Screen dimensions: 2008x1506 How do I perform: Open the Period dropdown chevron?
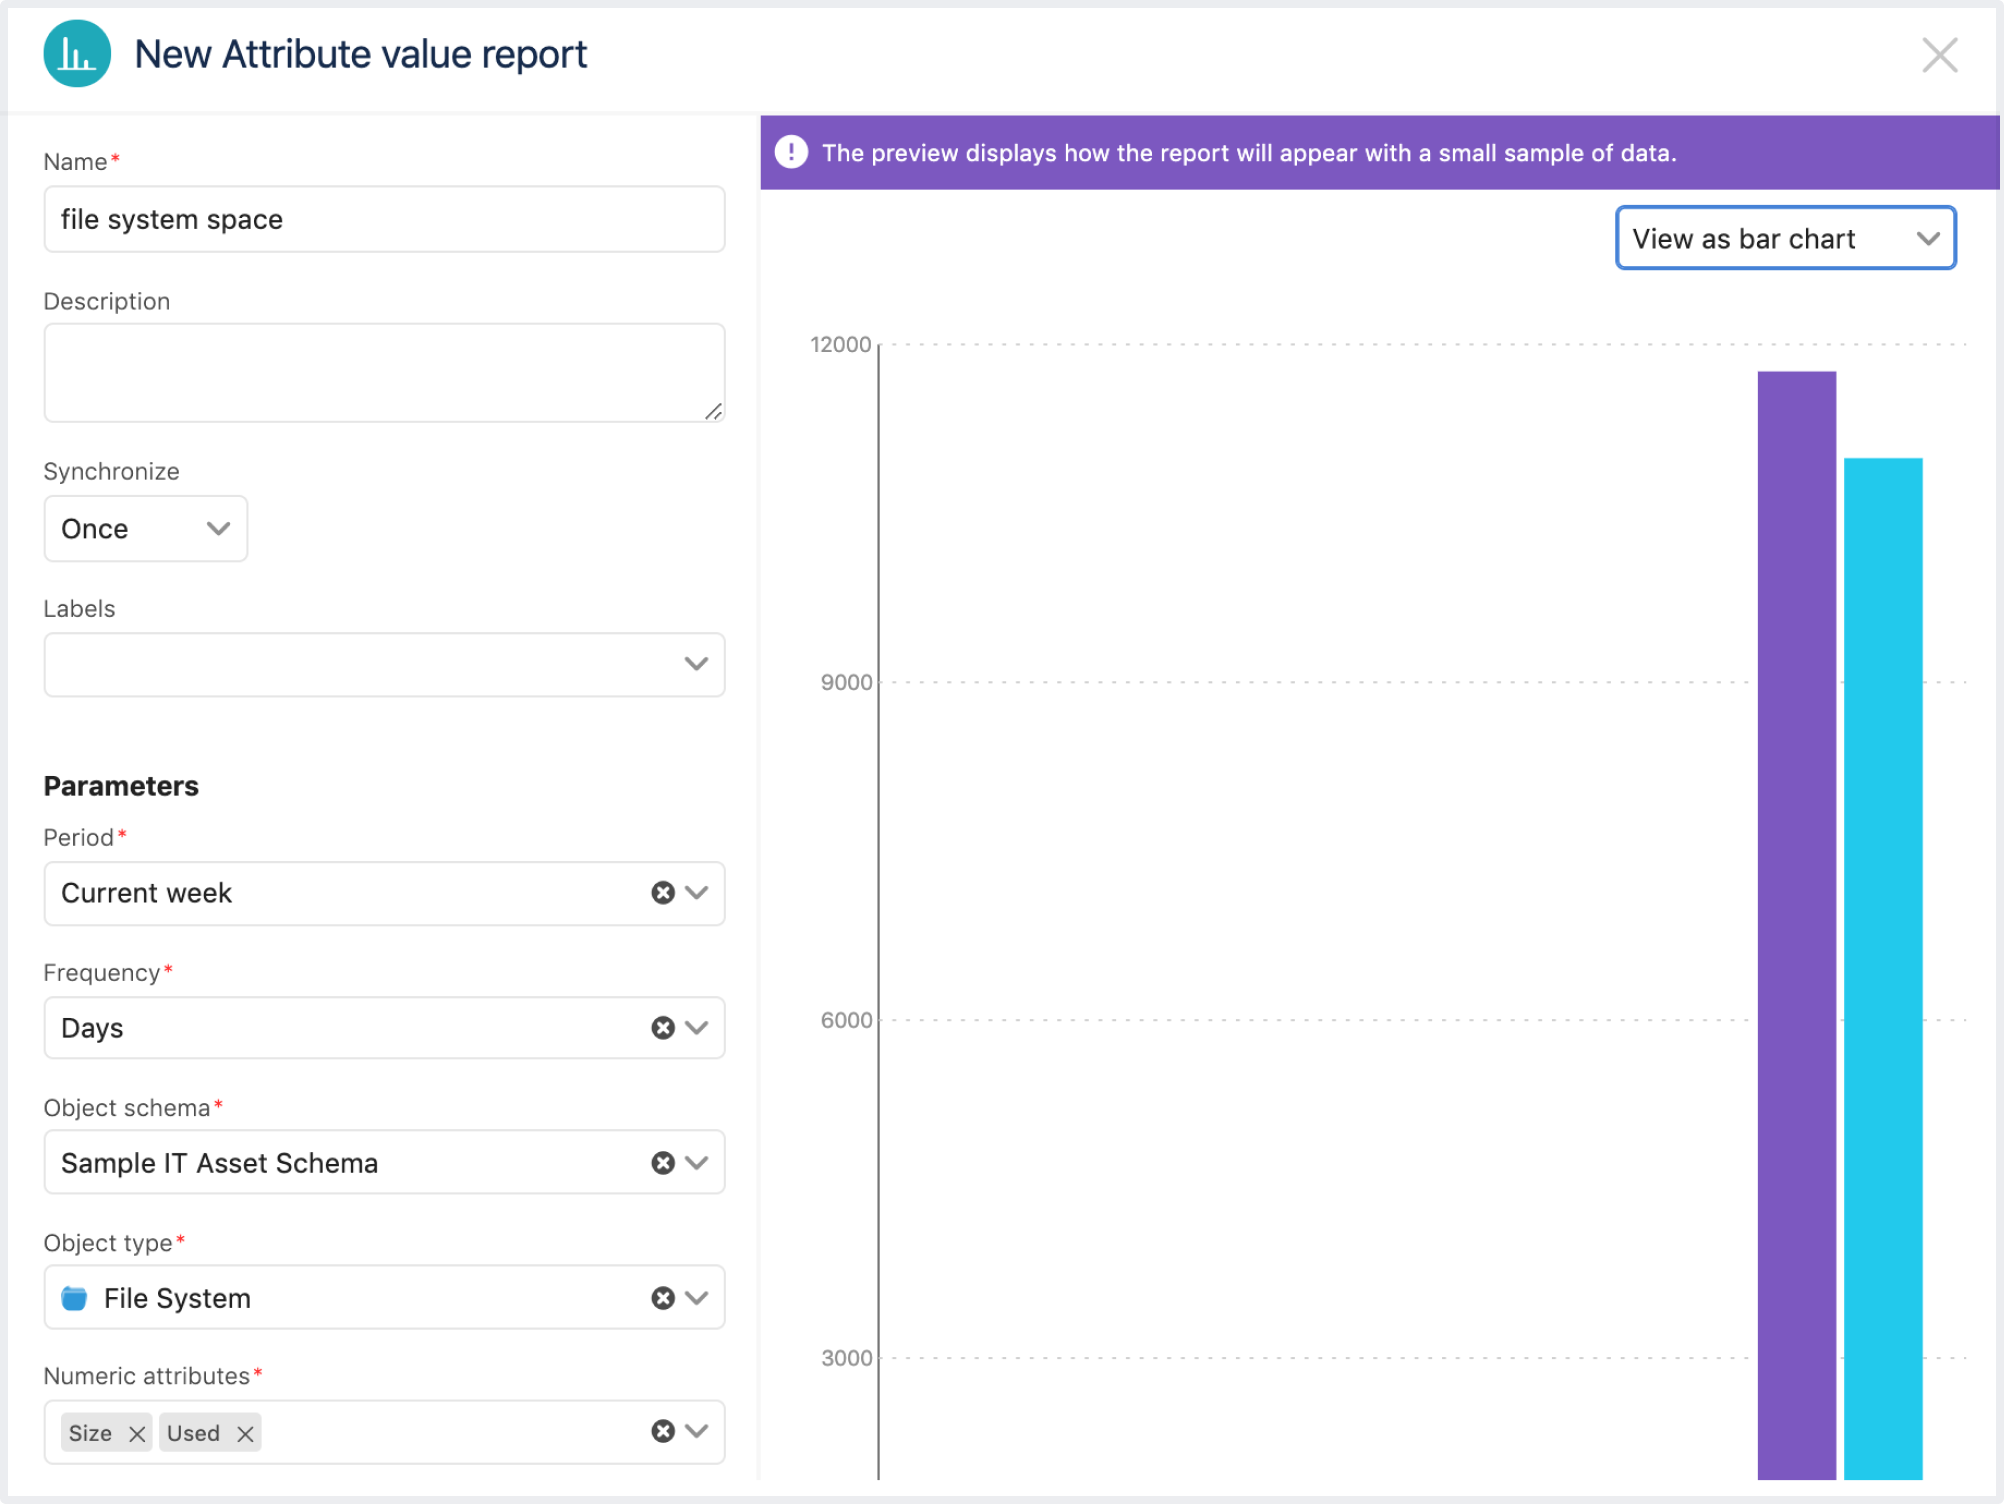click(698, 894)
